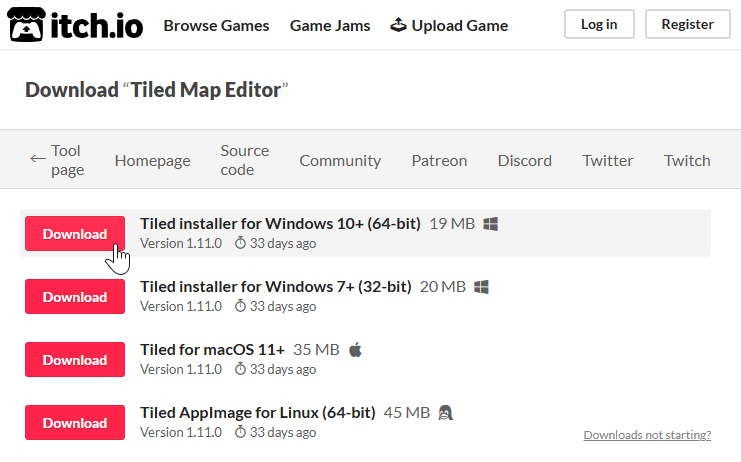Open Browse Games
Screen dimensions: 741x462
(x=216, y=26)
